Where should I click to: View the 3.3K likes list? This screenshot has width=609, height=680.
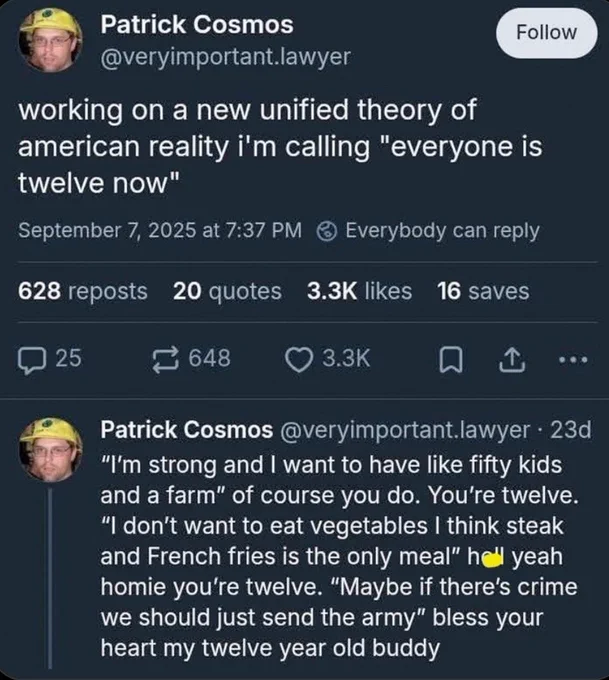tap(359, 291)
